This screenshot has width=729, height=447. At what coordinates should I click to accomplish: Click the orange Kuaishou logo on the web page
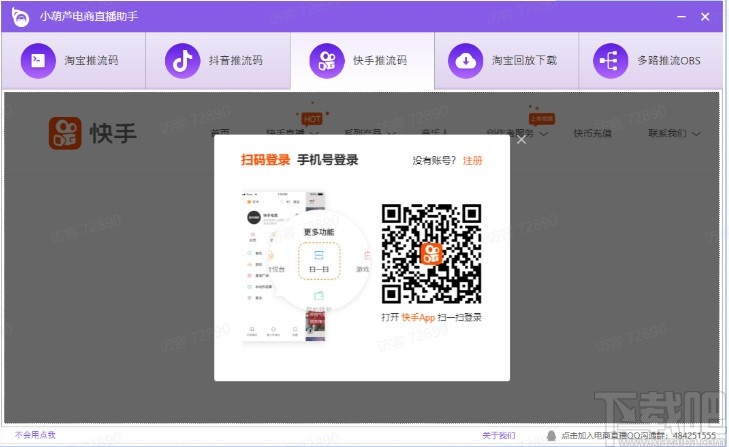(x=65, y=133)
